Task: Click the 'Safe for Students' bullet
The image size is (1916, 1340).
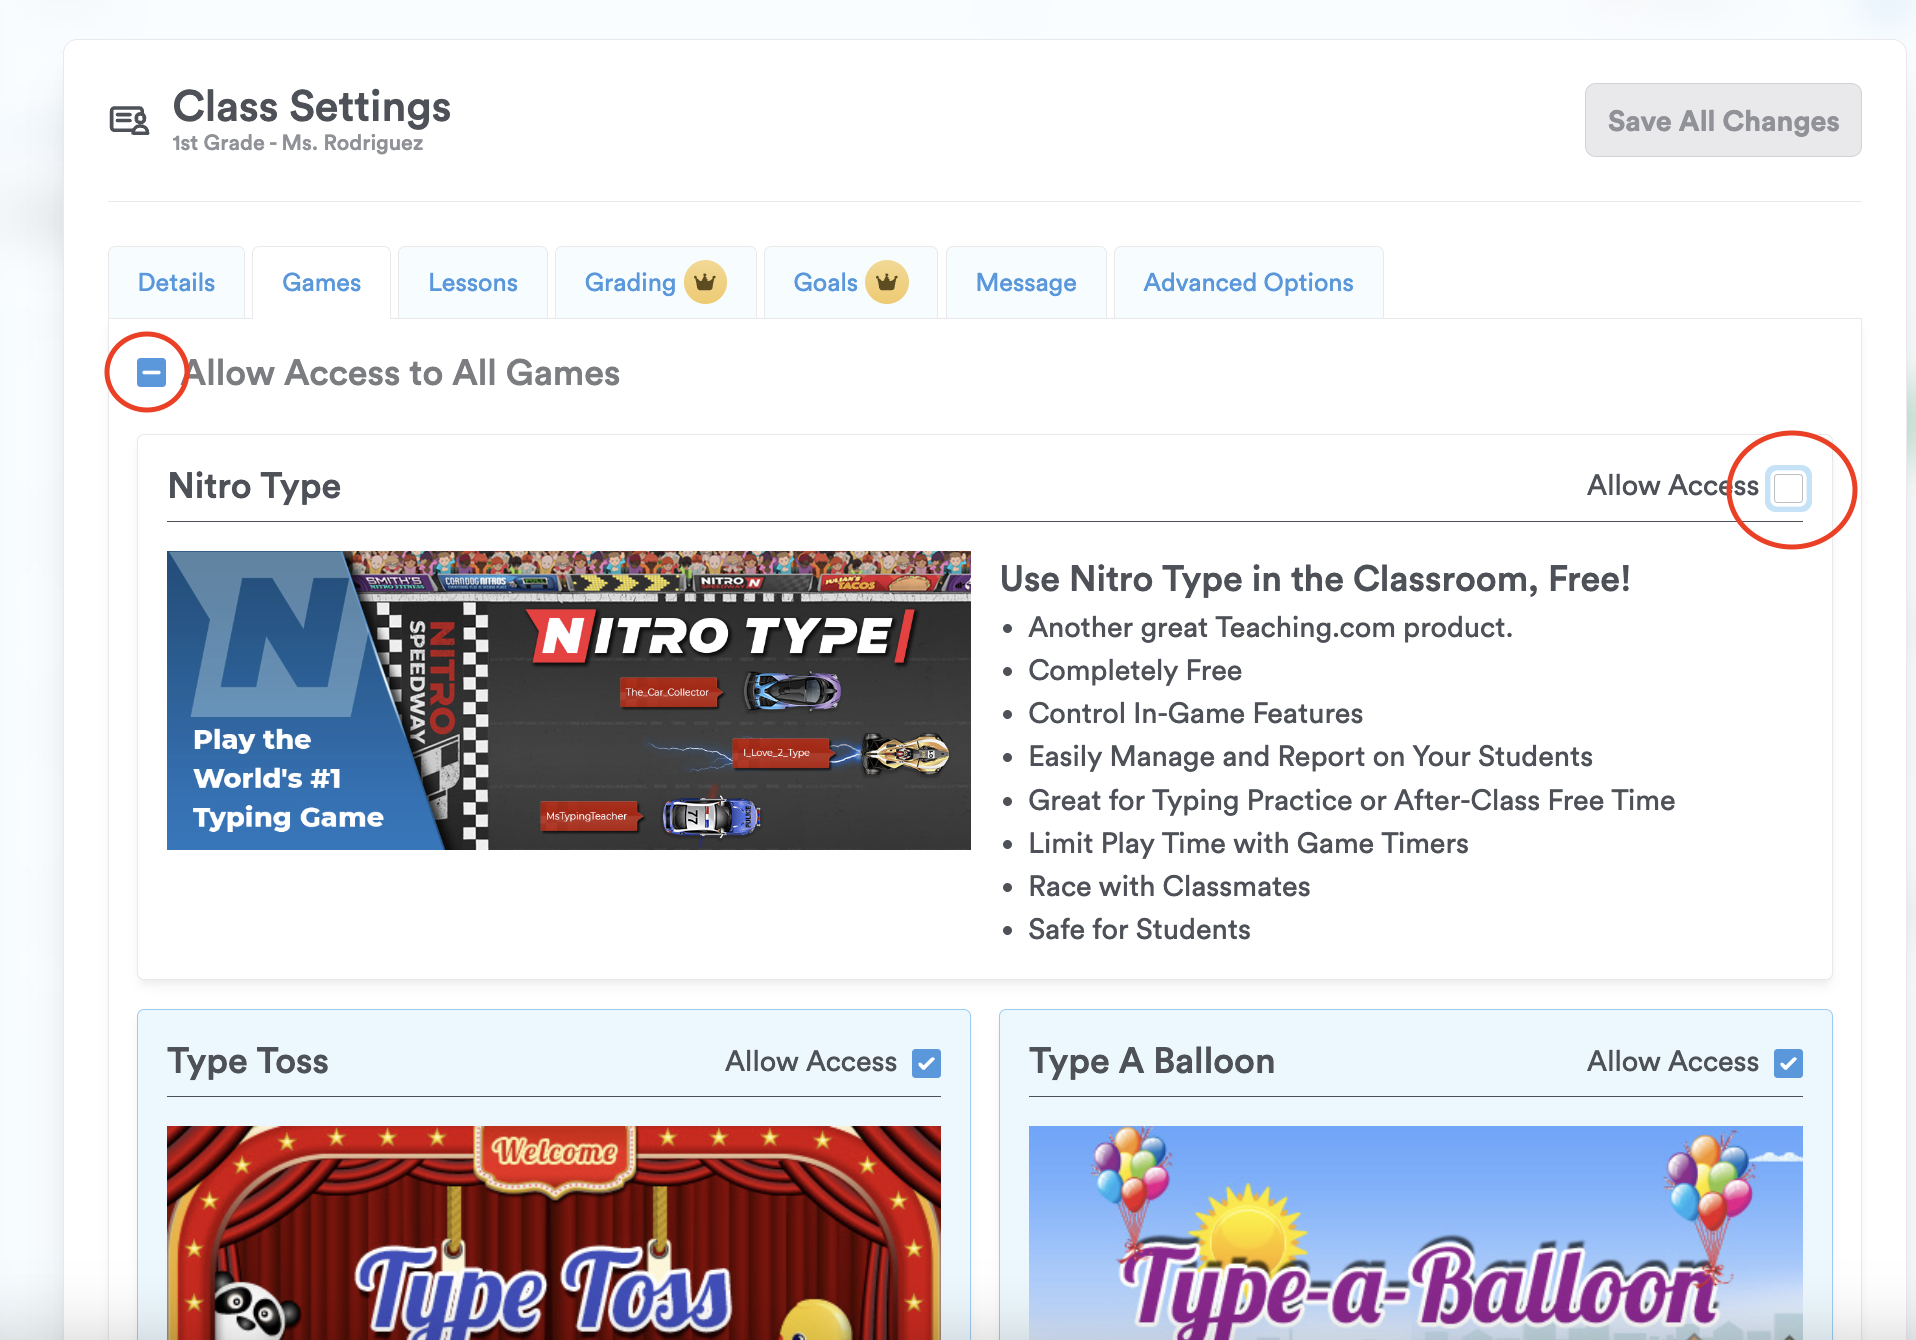Action: tap(1140, 930)
